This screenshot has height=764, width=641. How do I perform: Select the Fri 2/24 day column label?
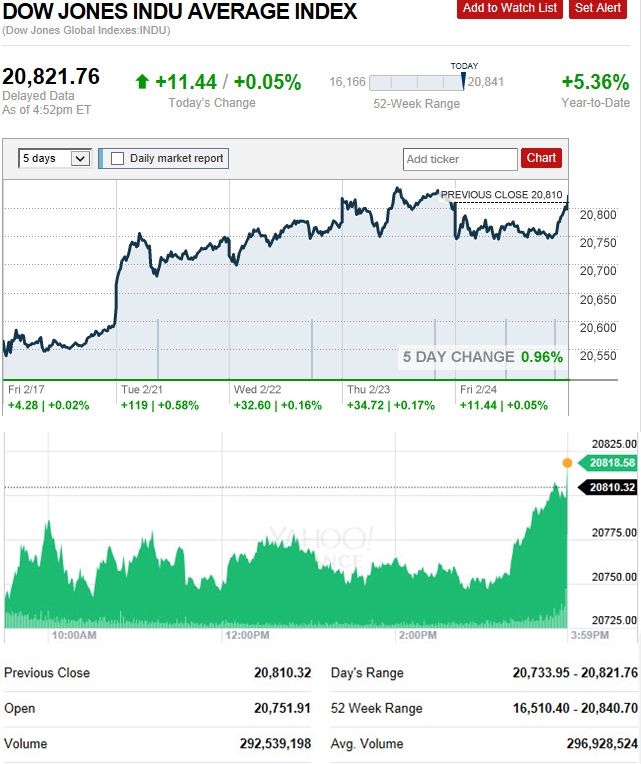(x=478, y=389)
